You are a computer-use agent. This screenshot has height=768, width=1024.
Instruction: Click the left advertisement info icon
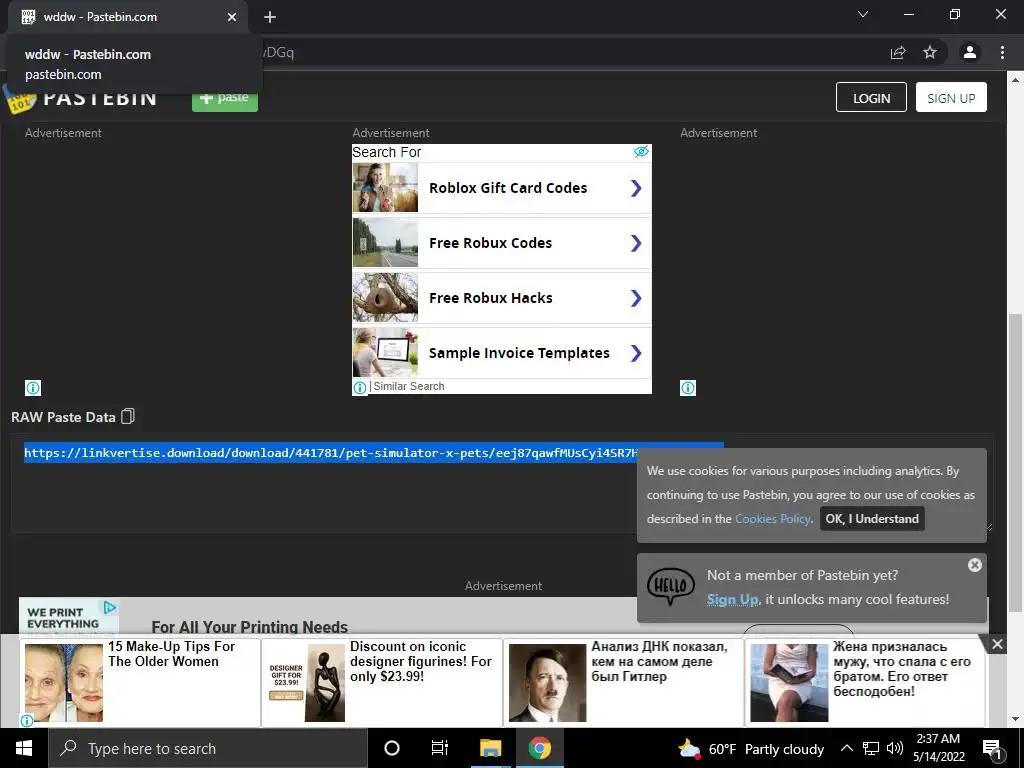click(33, 388)
